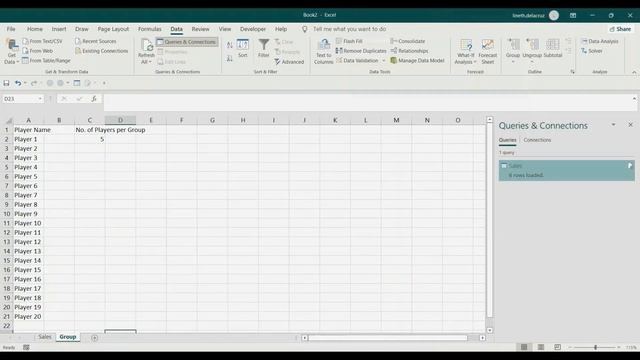
Task: Open Outline dialog launcher
Action: (x=573, y=72)
